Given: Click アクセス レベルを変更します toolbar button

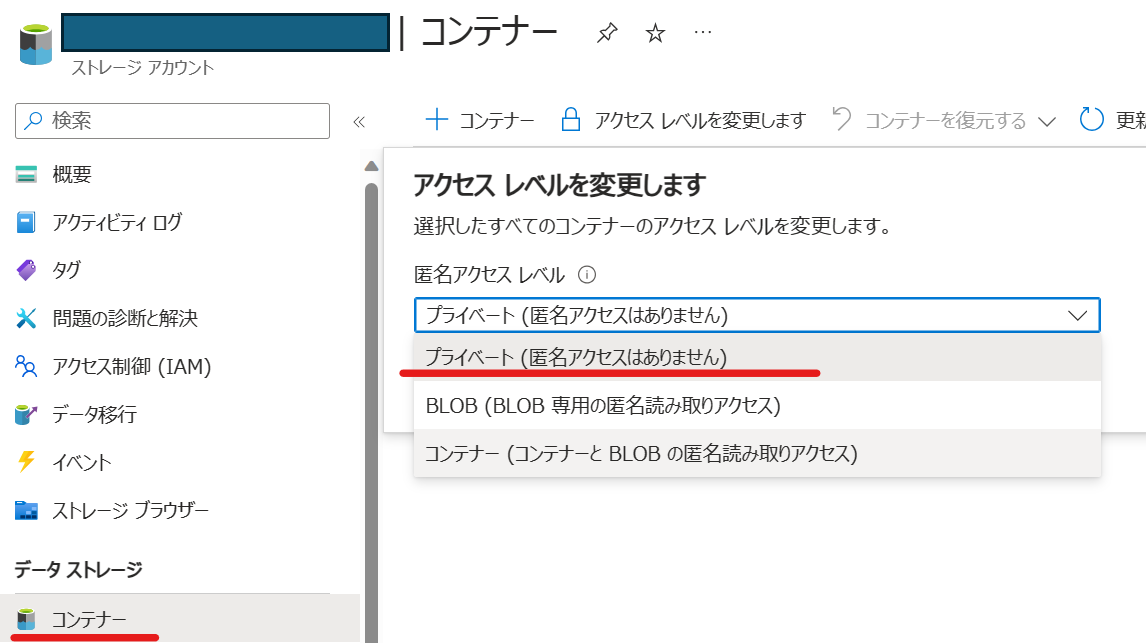Looking at the screenshot, I should tap(683, 119).
